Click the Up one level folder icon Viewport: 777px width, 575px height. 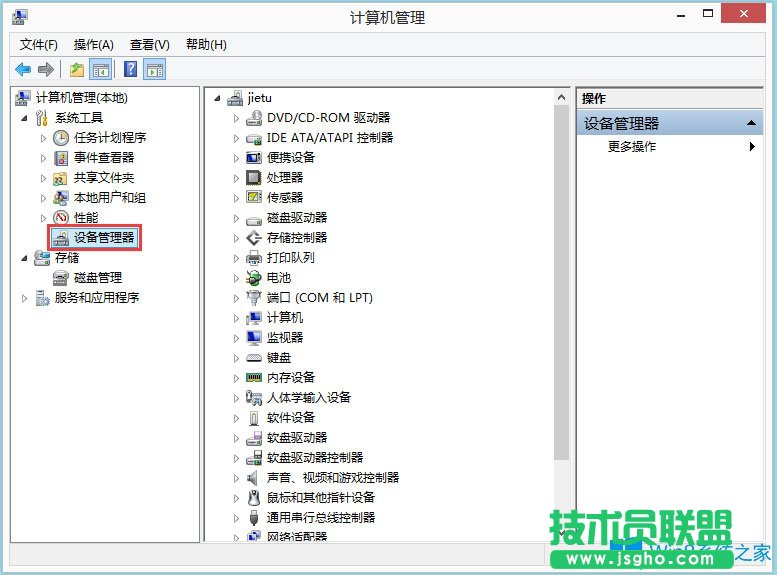(x=77, y=69)
